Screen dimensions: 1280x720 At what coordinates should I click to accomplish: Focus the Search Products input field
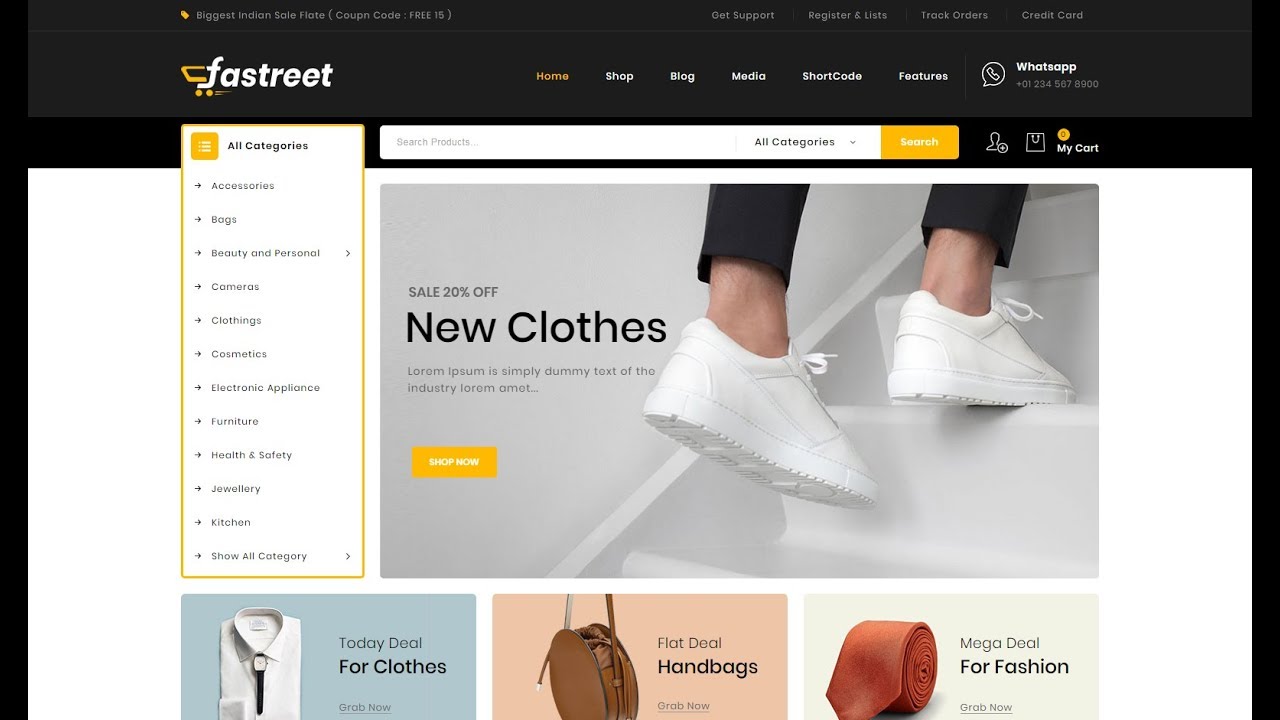[x=558, y=142]
